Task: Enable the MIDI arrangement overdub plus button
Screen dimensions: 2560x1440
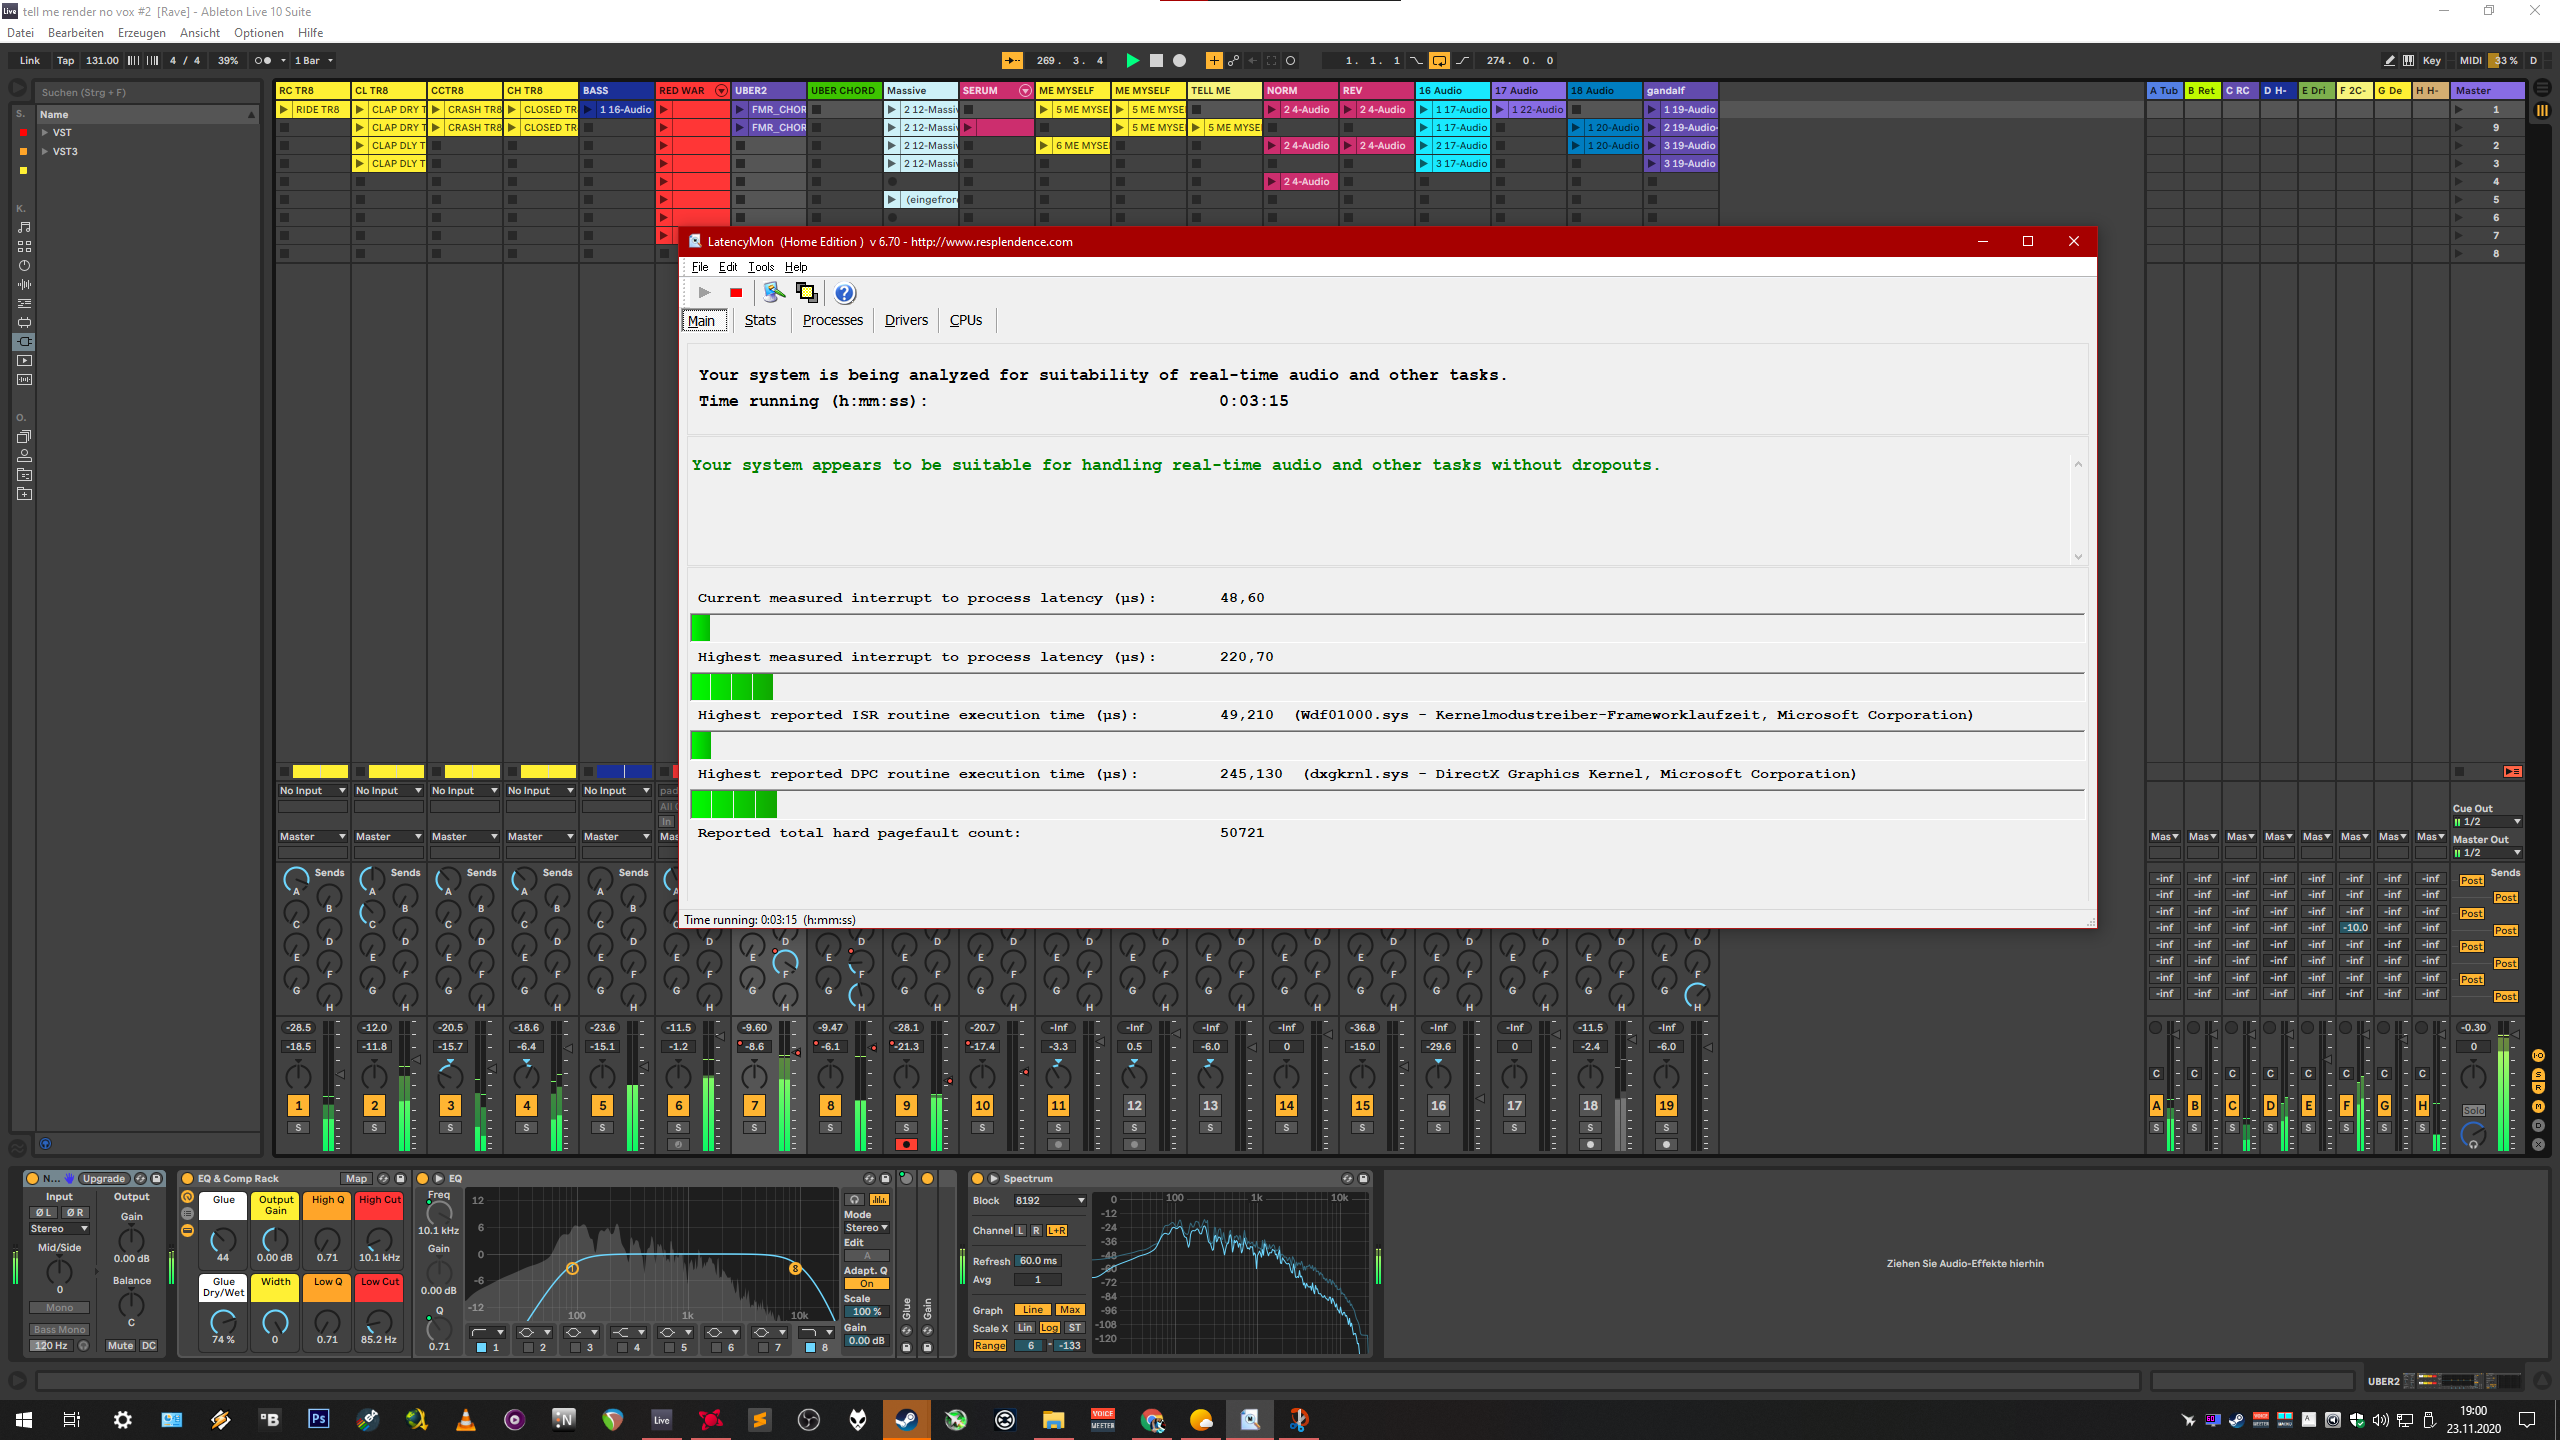Action: coord(1214,61)
